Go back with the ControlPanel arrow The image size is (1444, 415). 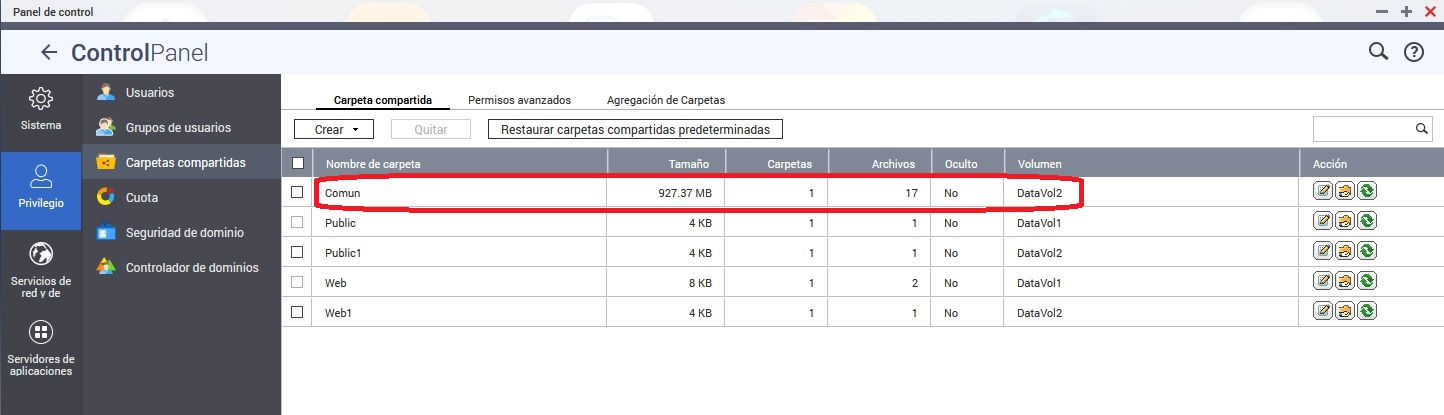click(48, 53)
